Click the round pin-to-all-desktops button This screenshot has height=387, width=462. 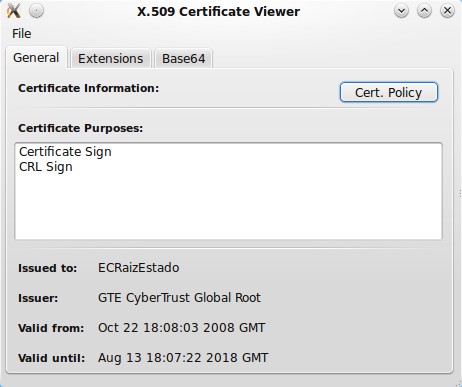coord(36,11)
